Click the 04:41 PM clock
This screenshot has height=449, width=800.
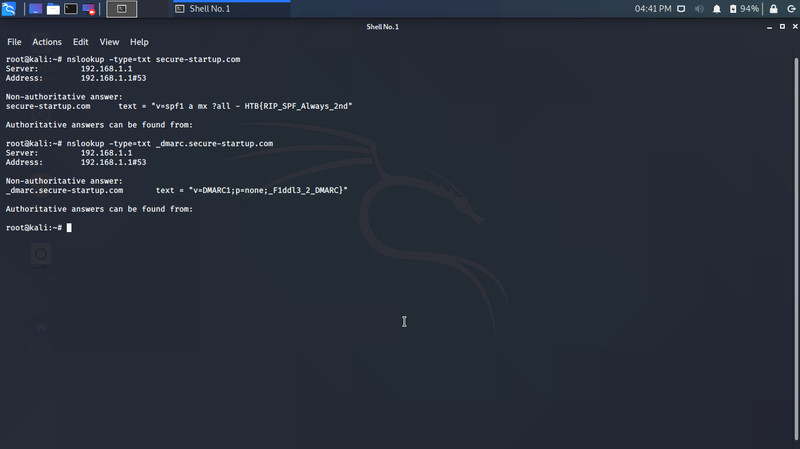pos(653,9)
